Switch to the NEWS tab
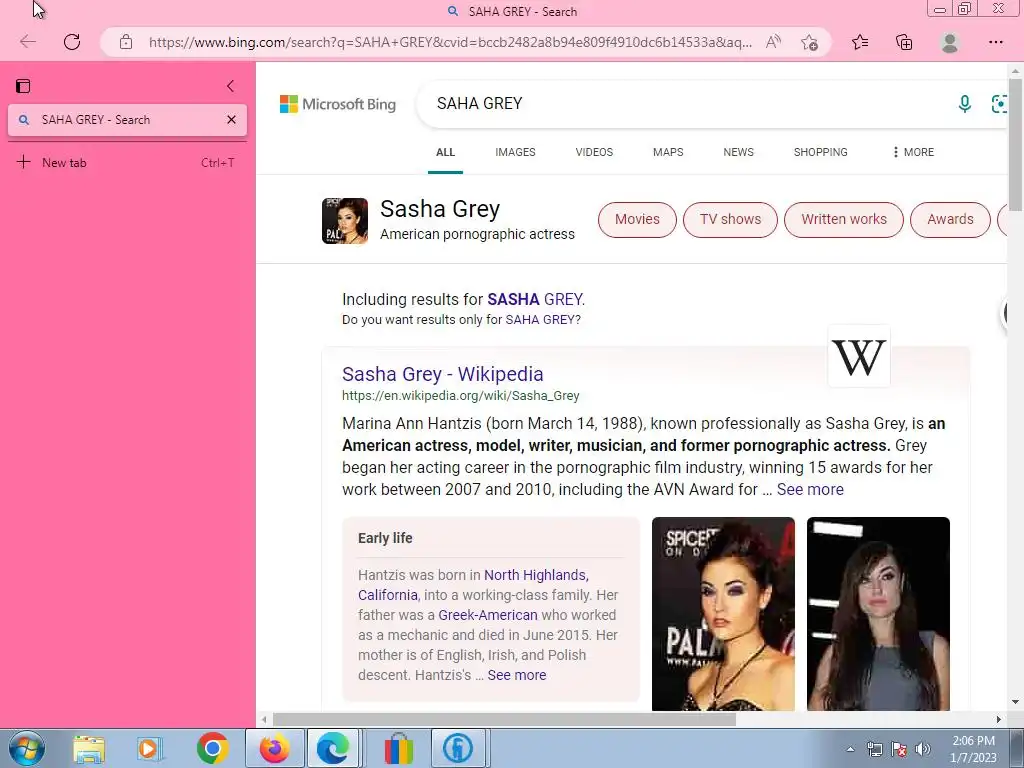Screen dimensions: 1024x768 [739, 152]
